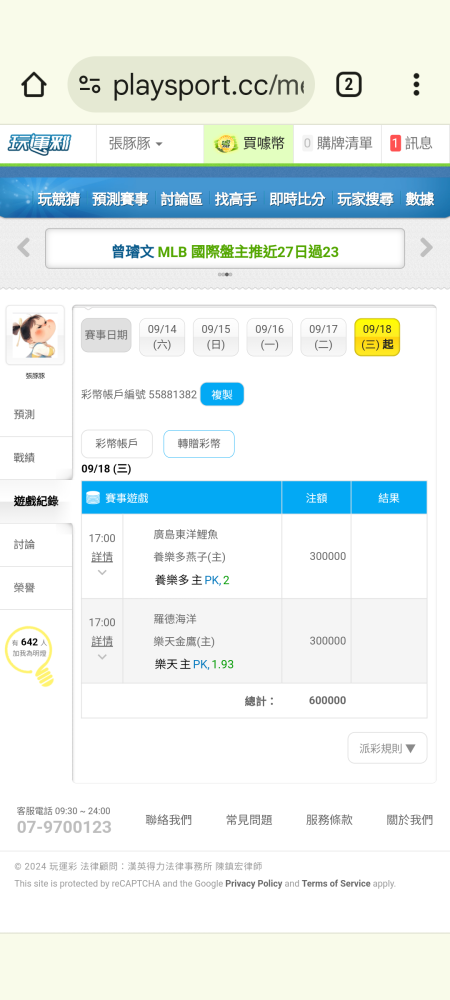Viewport: 450px width, 1000px height.
Task: Open 討論區 in the navigation bar
Action: [181, 199]
